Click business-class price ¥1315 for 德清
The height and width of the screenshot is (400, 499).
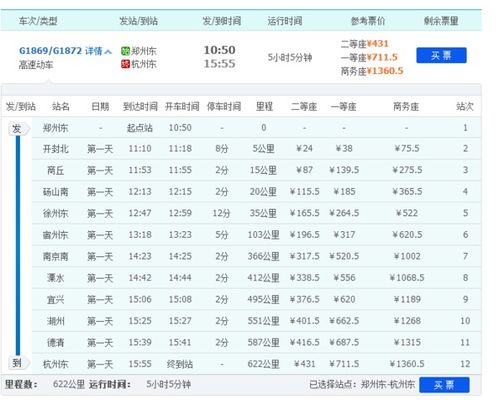[407, 343]
